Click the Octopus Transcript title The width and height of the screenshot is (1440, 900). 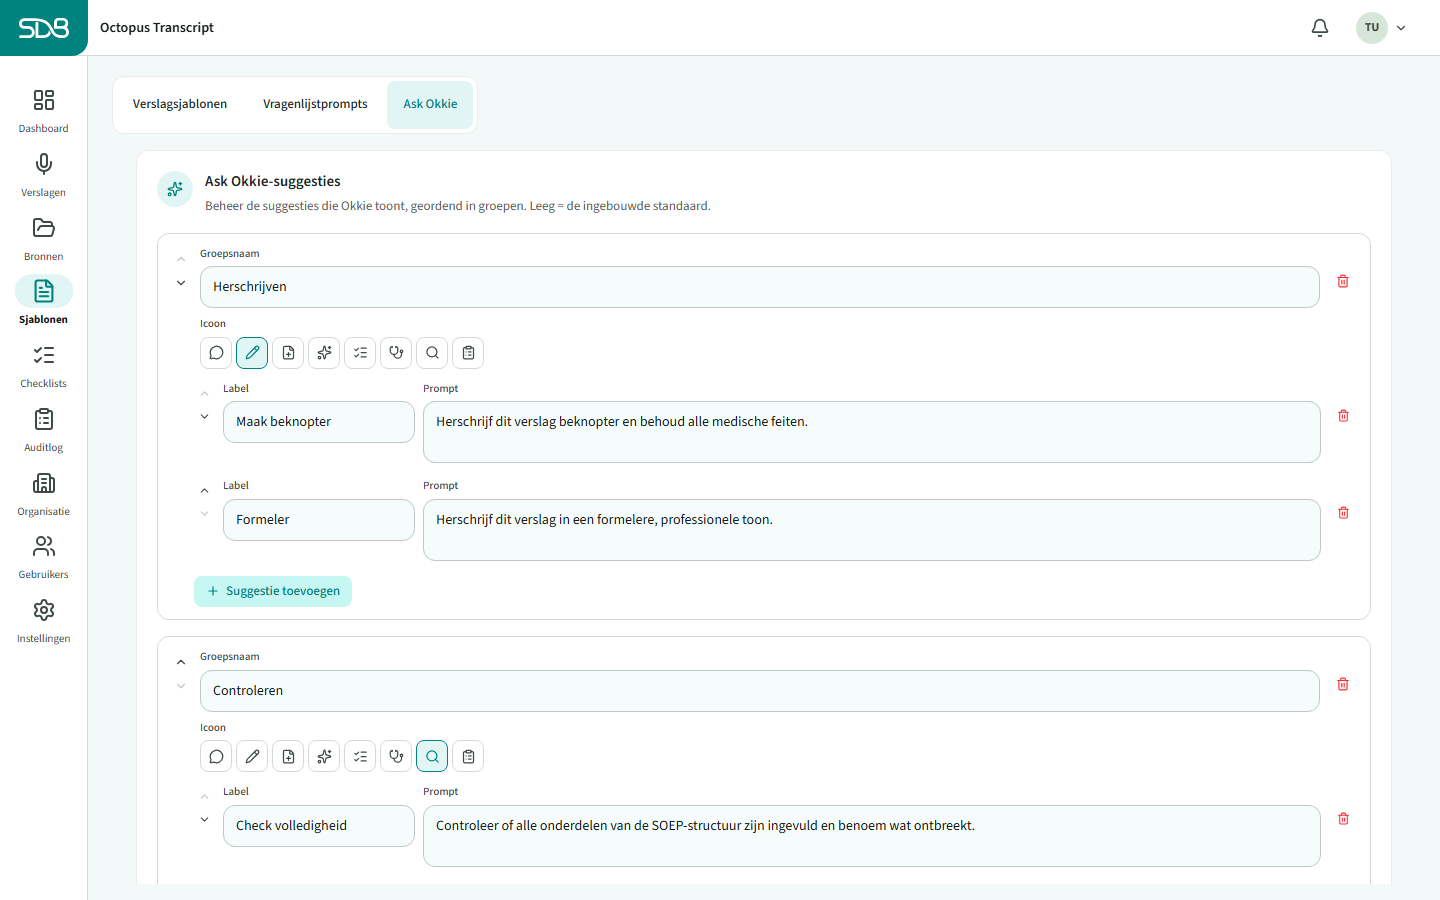point(157,28)
